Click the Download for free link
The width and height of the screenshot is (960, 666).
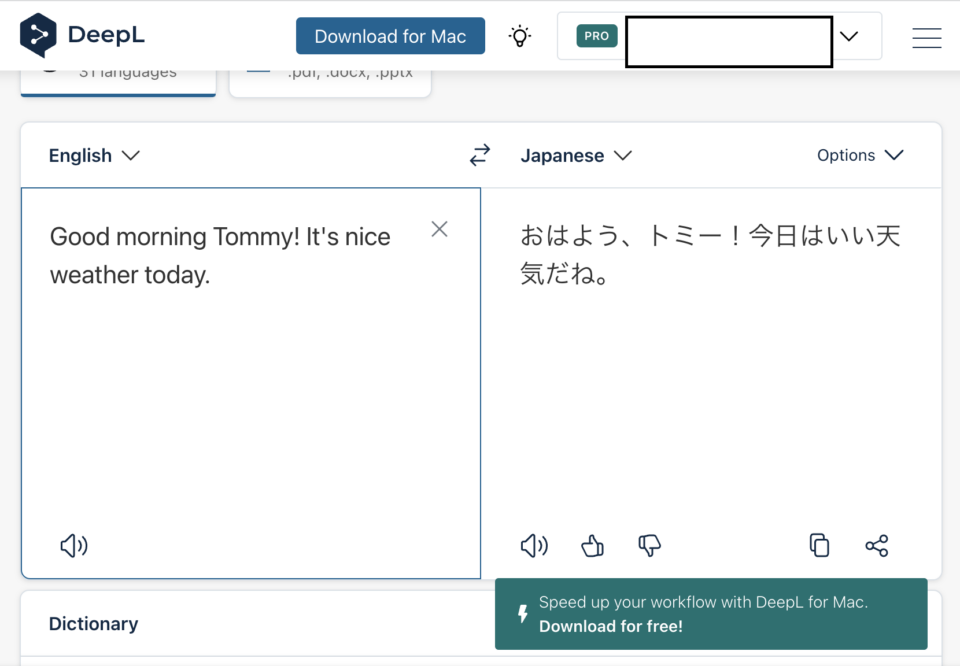pyautogui.click(x=614, y=624)
